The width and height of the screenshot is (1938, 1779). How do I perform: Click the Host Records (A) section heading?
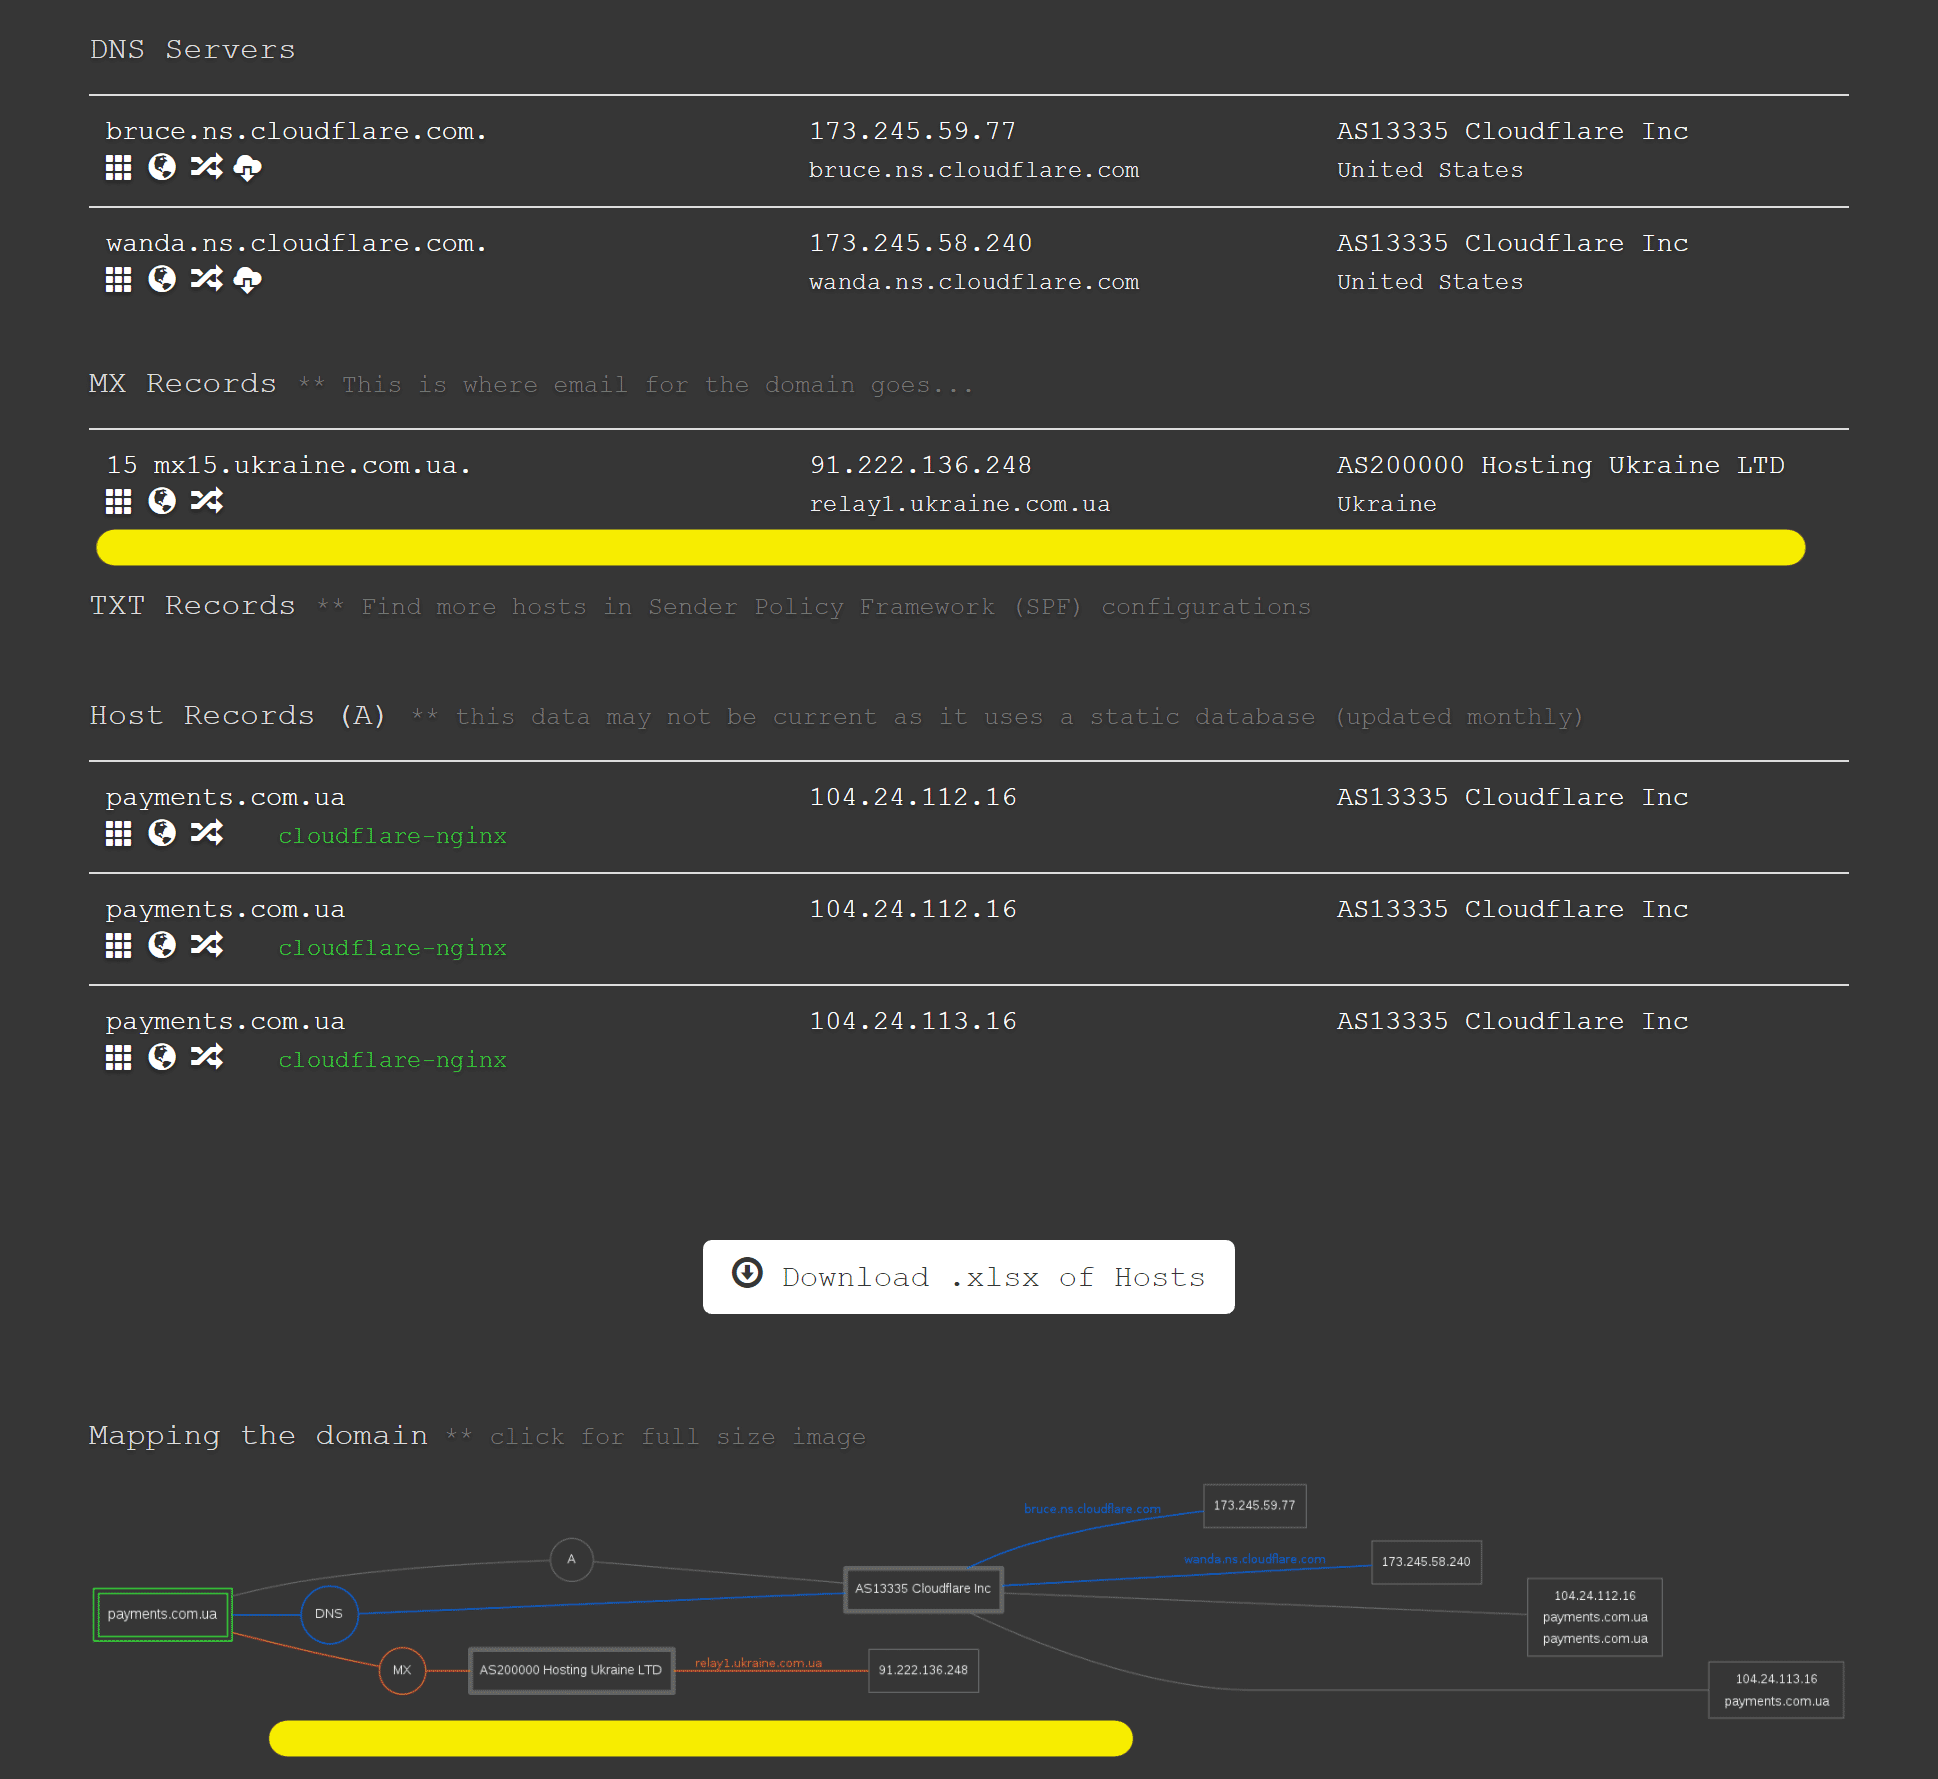coord(237,715)
